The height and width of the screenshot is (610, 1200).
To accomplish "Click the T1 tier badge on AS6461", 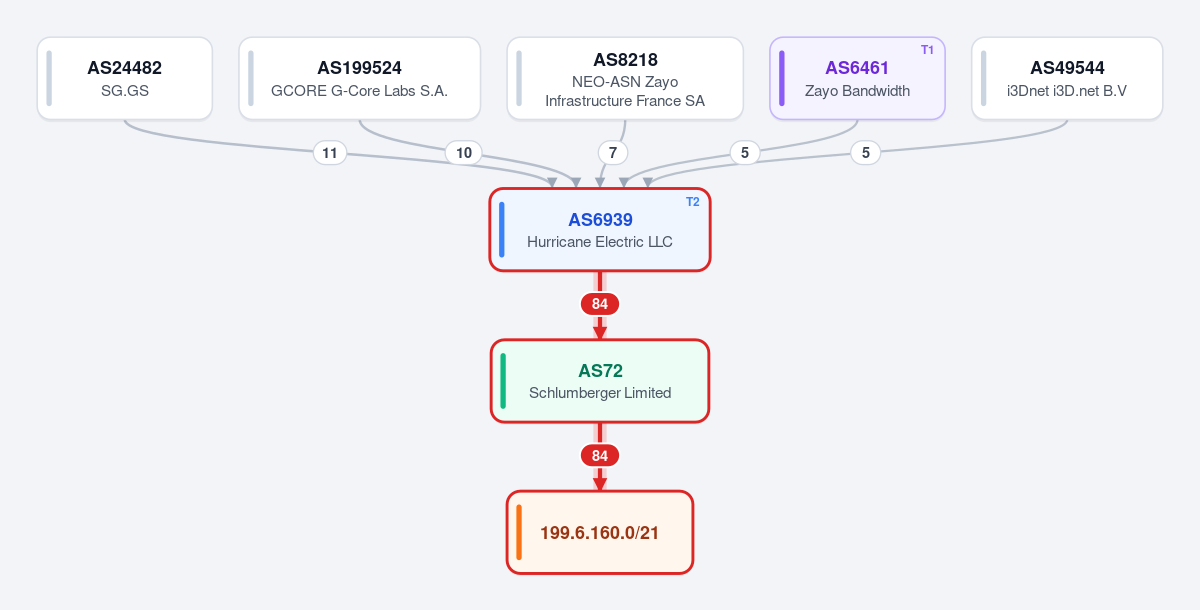I will 927,50.
